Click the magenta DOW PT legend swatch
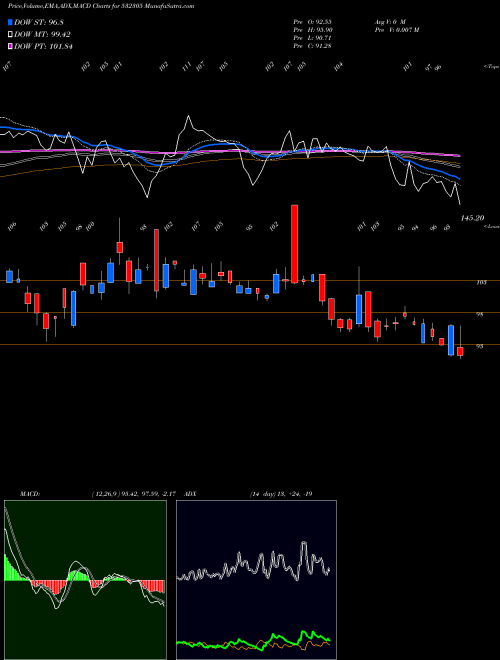The height and width of the screenshot is (660, 500). pos(10,46)
